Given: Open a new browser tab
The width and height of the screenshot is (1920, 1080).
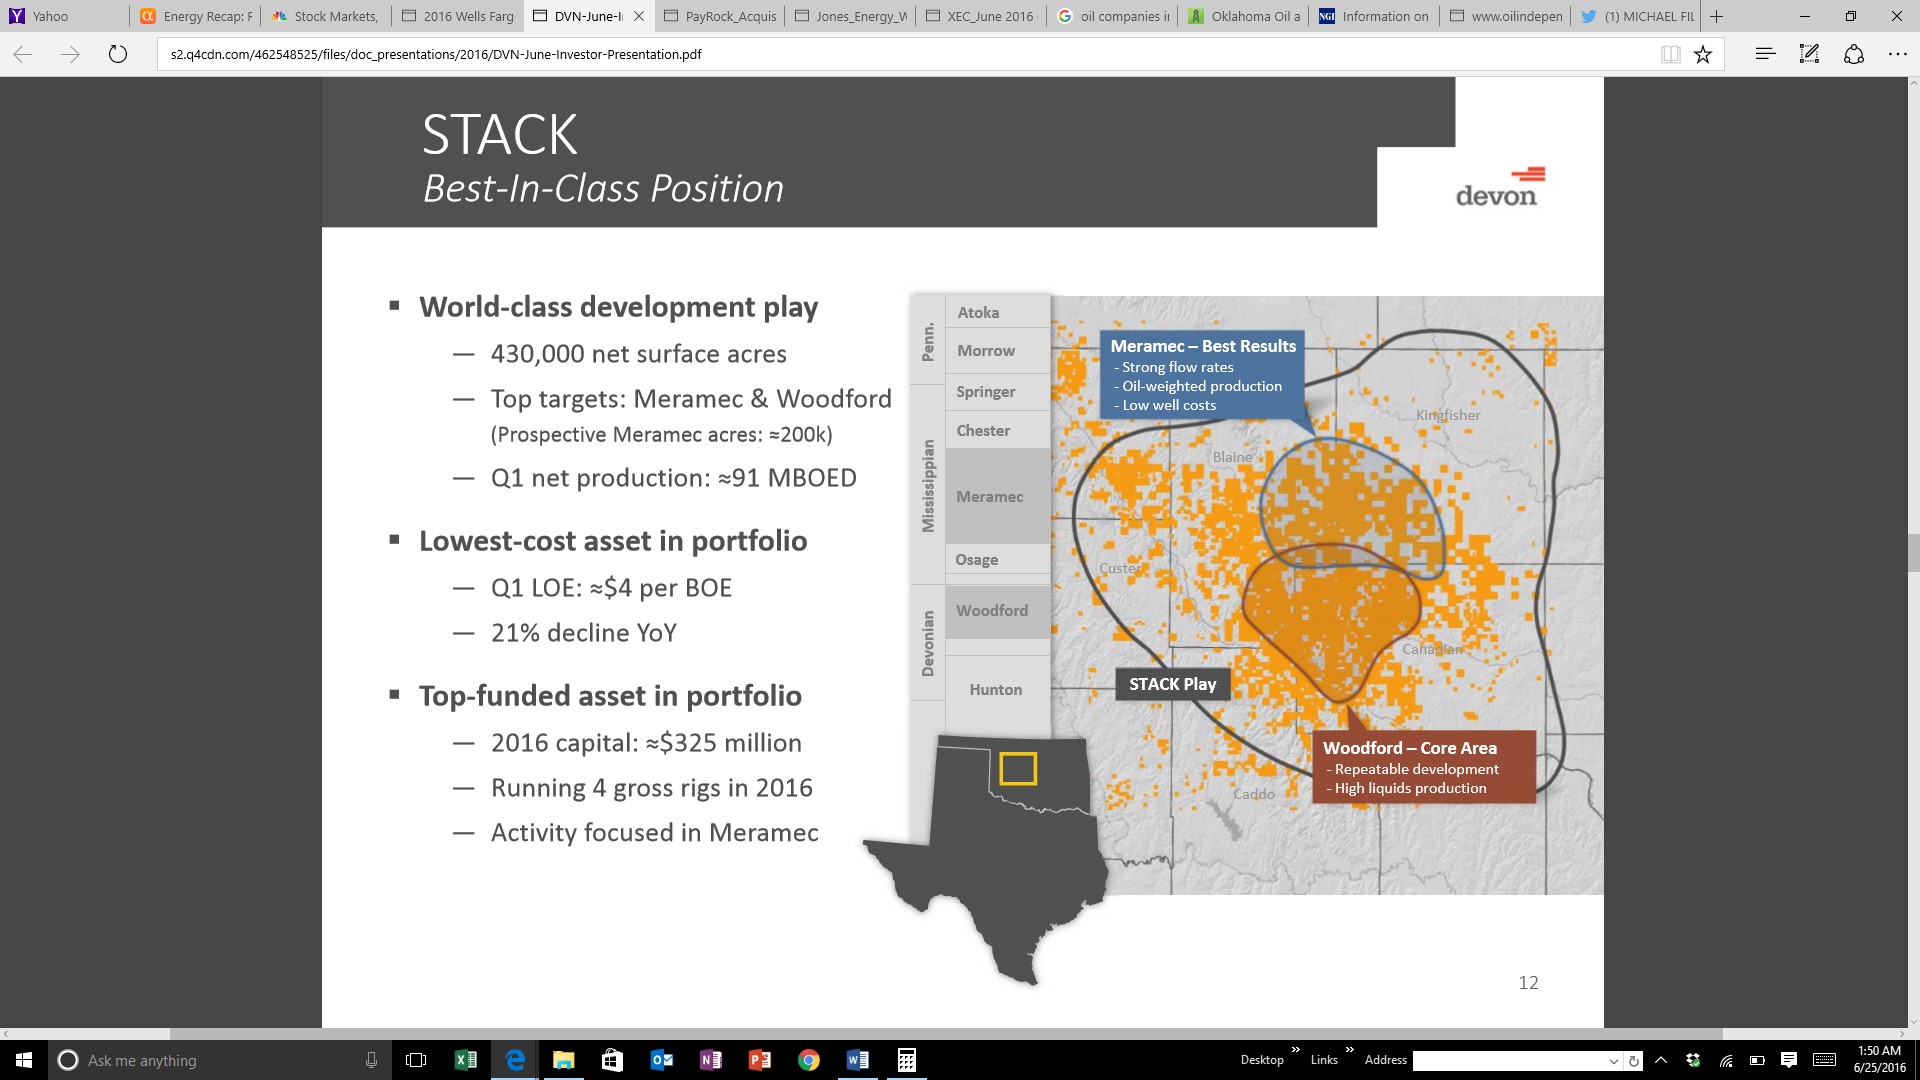Looking at the screenshot, I should click(1717, 16).
